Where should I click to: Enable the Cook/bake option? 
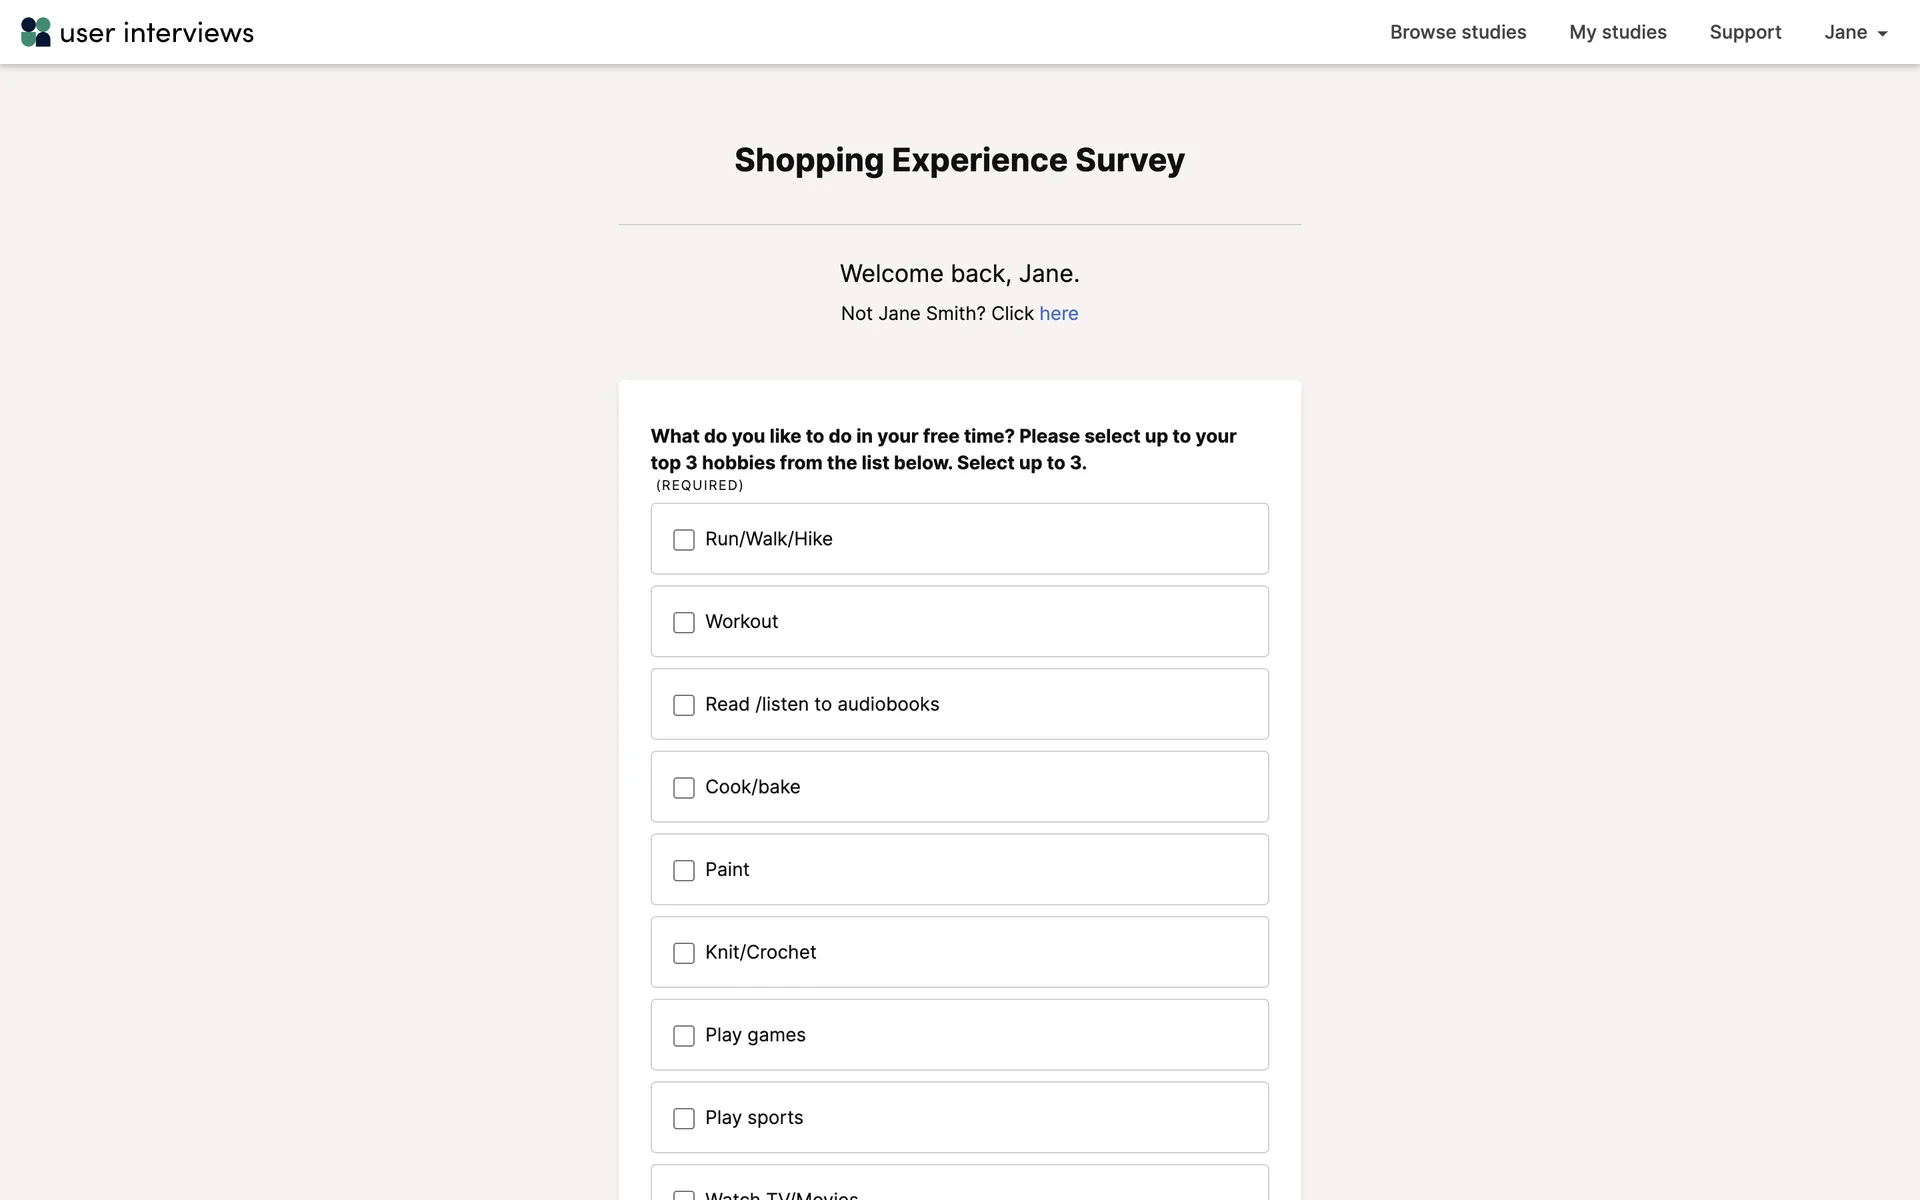point(684,788)
